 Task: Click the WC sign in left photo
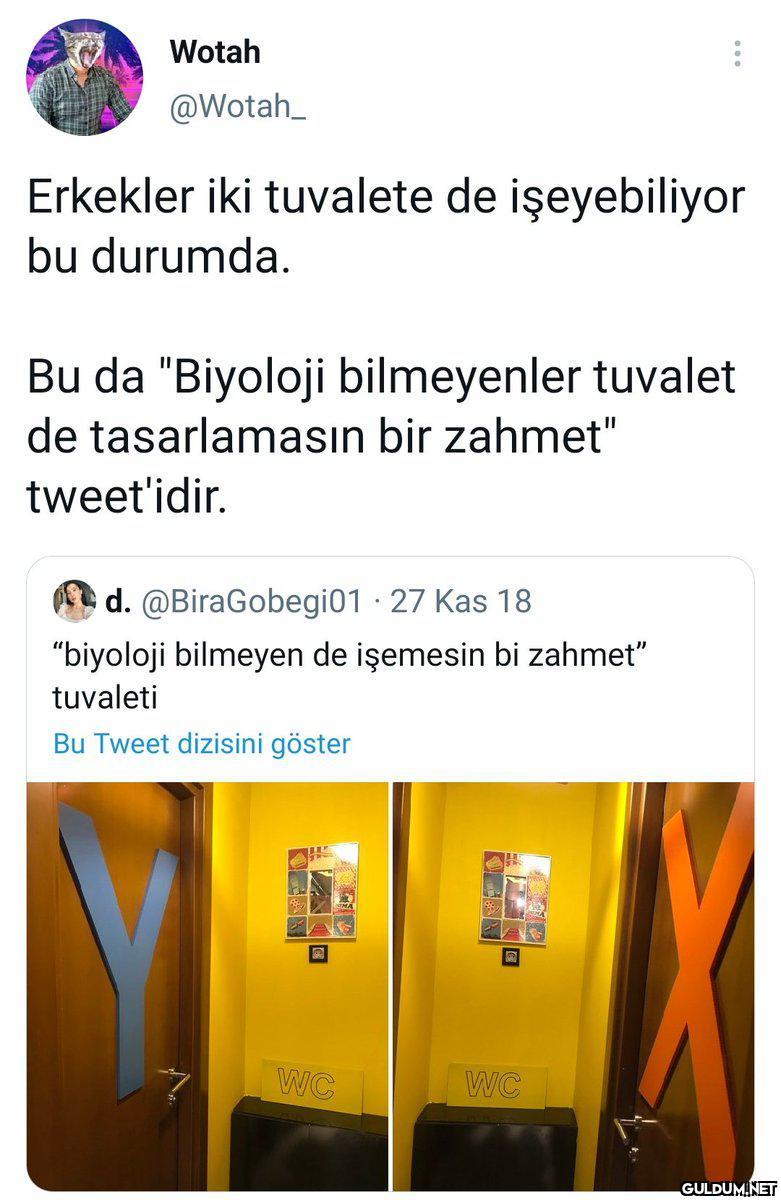pyautogui.click(x=305, y=1082)
